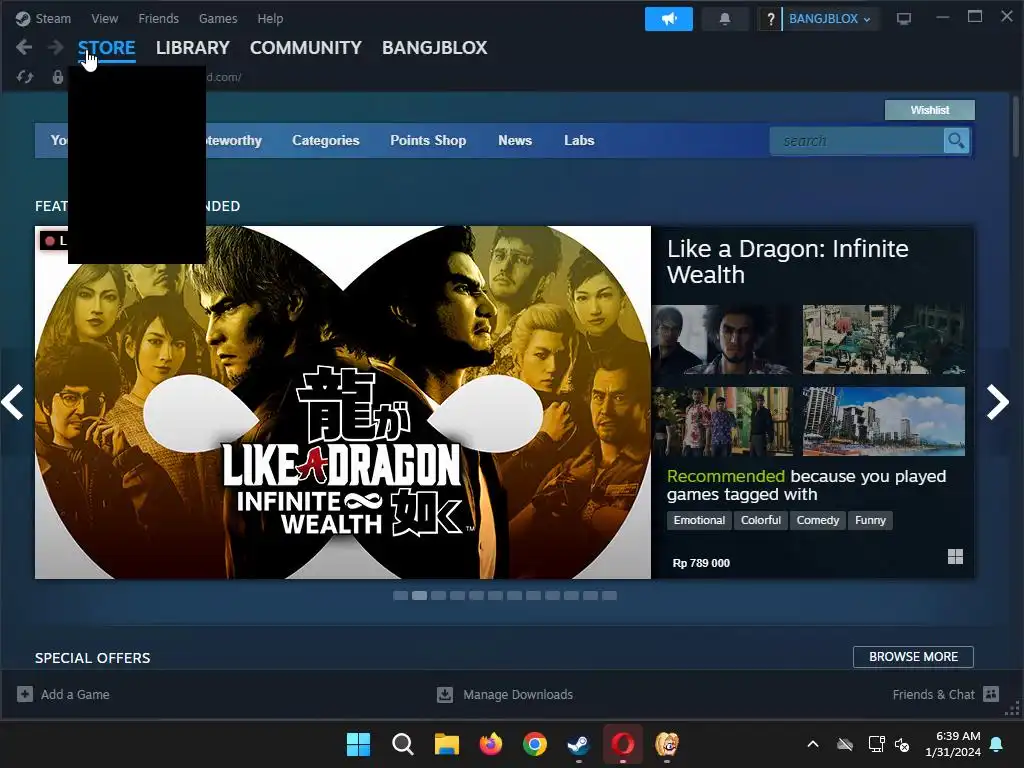The image size is (1024, 768).
Task: Click the BROWSE MORE button
Action: pyautogui.click(x=913, y=657)
